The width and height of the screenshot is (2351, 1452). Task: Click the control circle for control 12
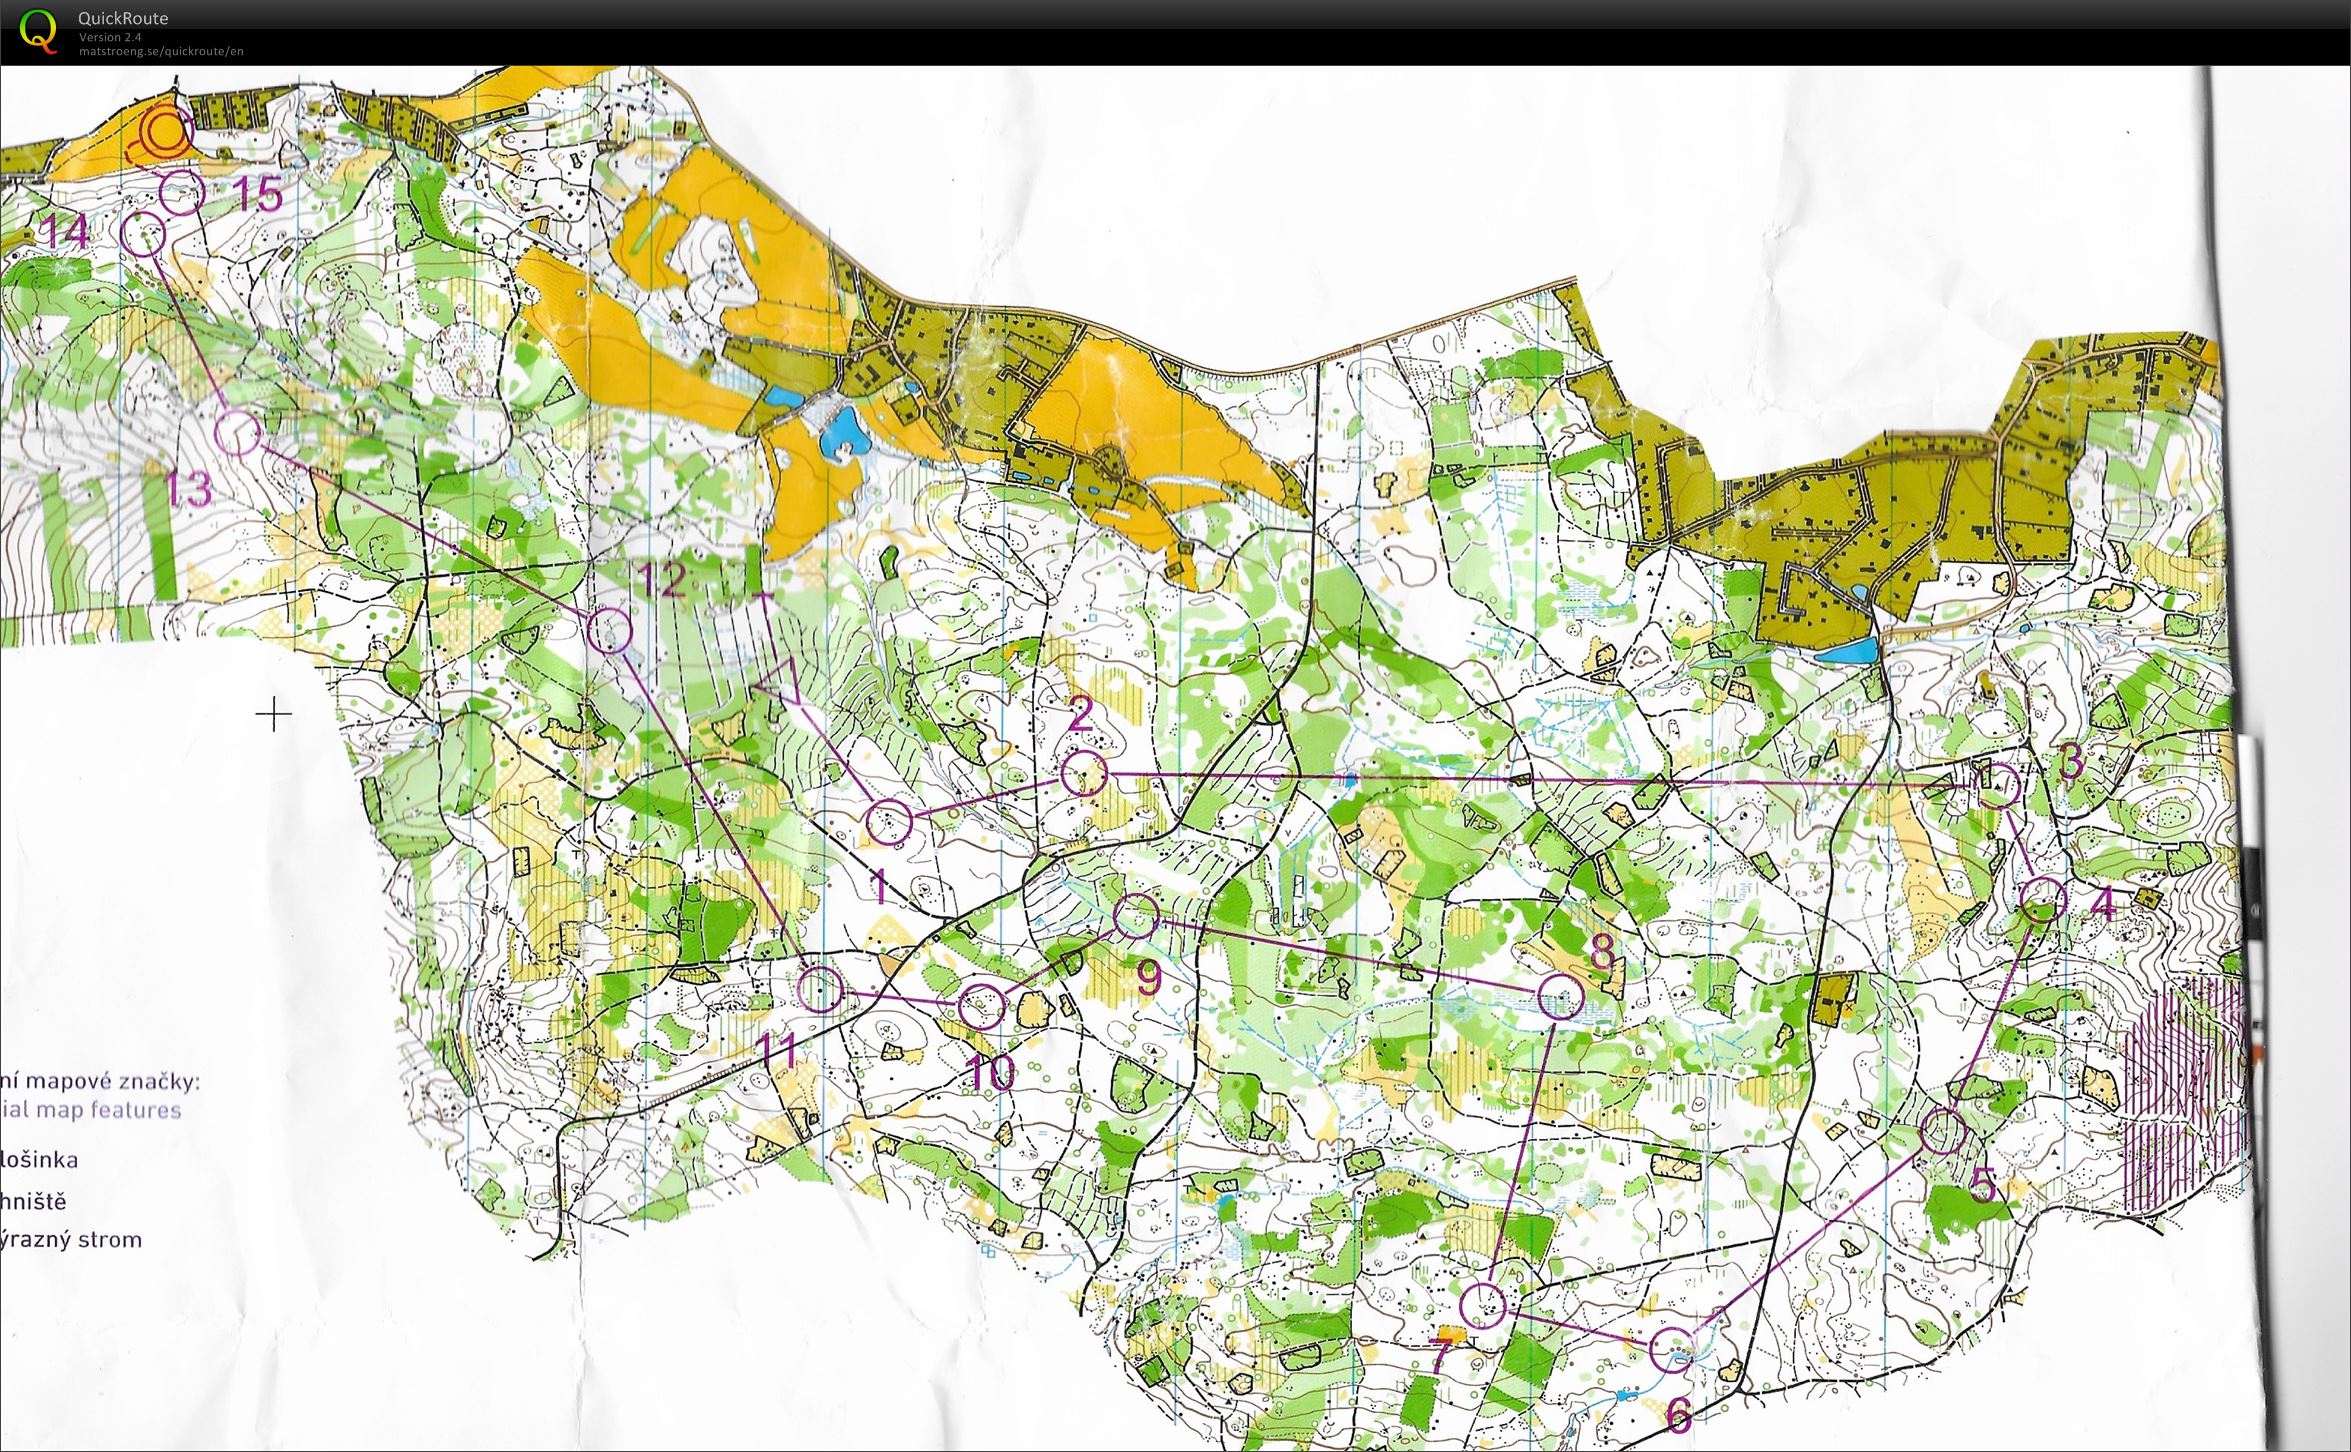[x=610, y=630]
